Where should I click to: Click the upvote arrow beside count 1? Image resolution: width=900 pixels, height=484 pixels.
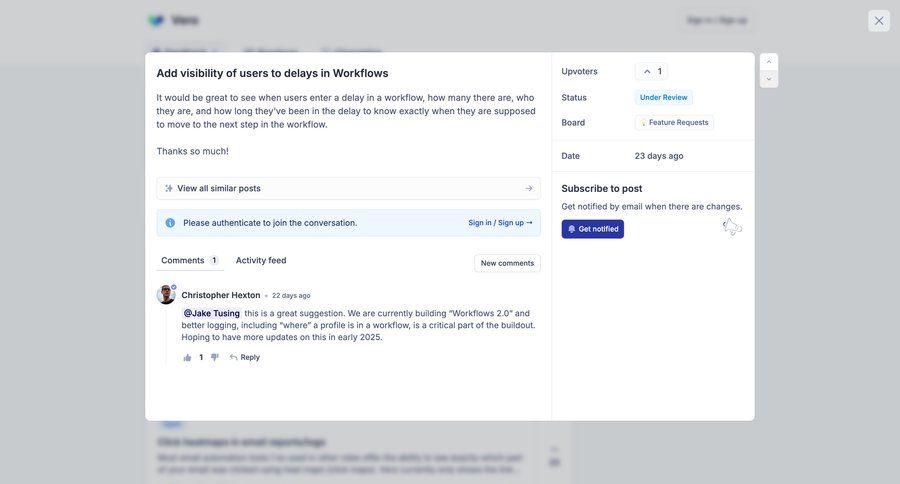click(647, 72)
